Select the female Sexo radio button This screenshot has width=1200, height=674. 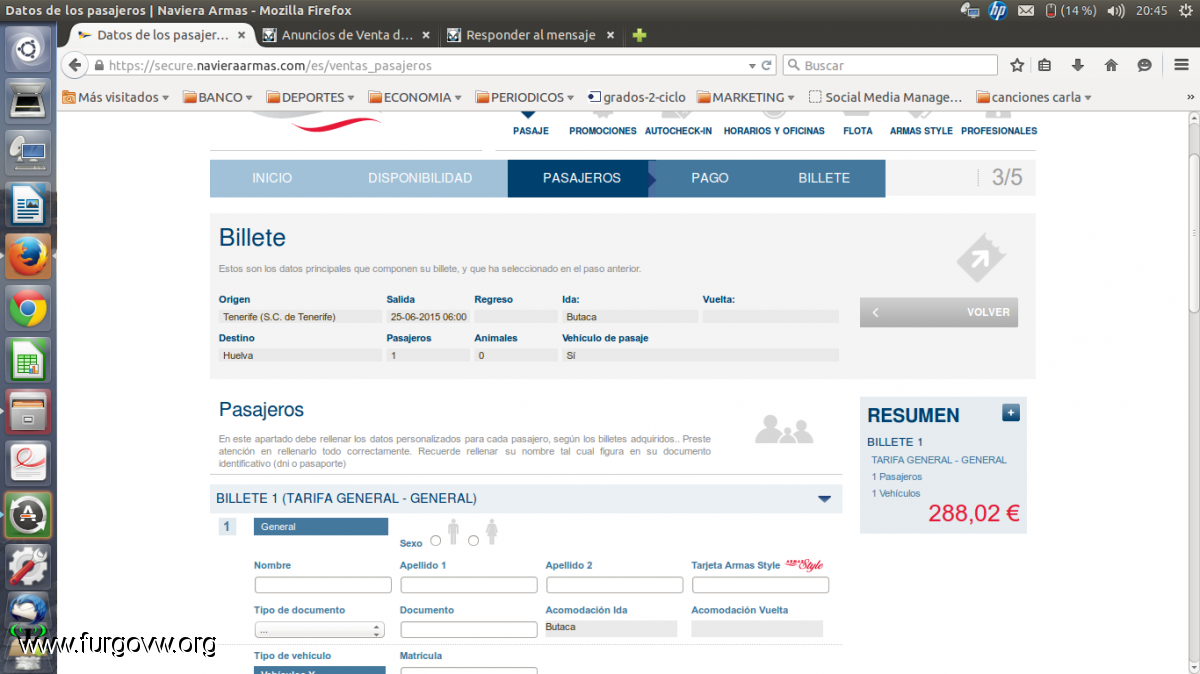pyautogui.click(x=474, y=541)
